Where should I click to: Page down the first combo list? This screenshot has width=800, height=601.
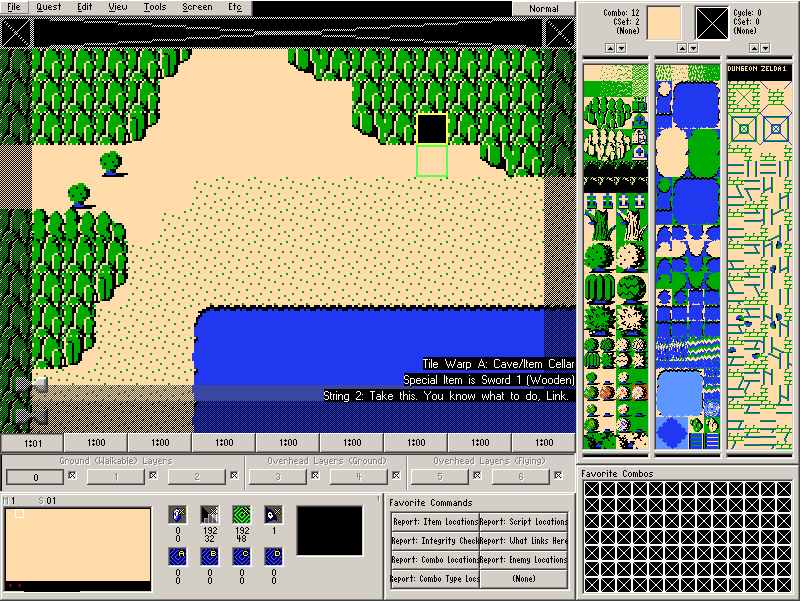click(621, 48)
